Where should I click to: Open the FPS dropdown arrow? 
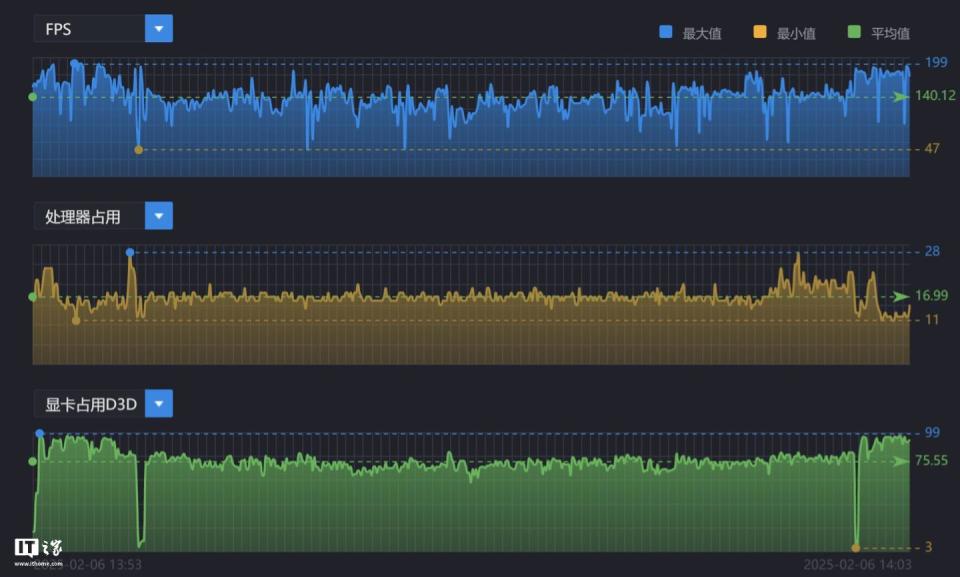[x=158, y=28]
